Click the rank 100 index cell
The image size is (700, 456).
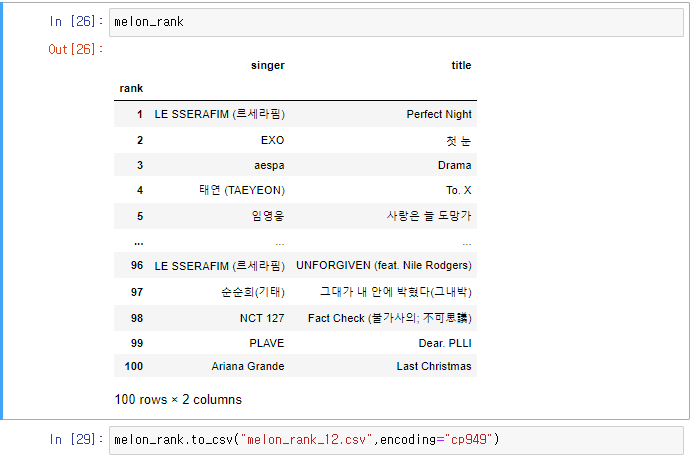(x=134, y=366)
